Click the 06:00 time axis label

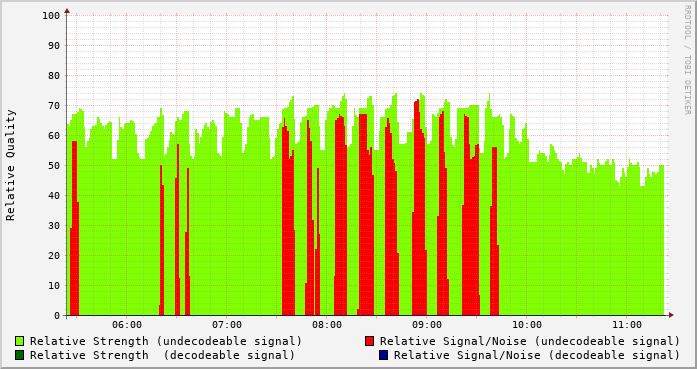coord(127,325)
